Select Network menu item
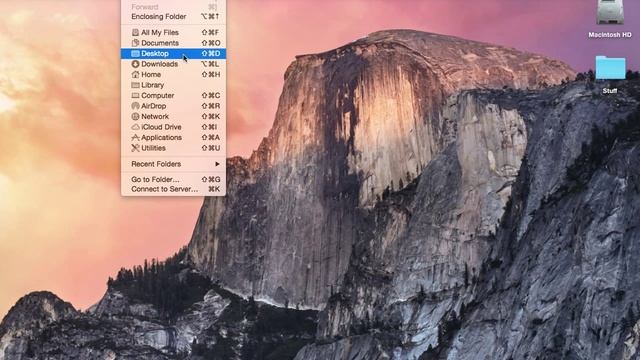Screen dimensions: 640x360 173,116
